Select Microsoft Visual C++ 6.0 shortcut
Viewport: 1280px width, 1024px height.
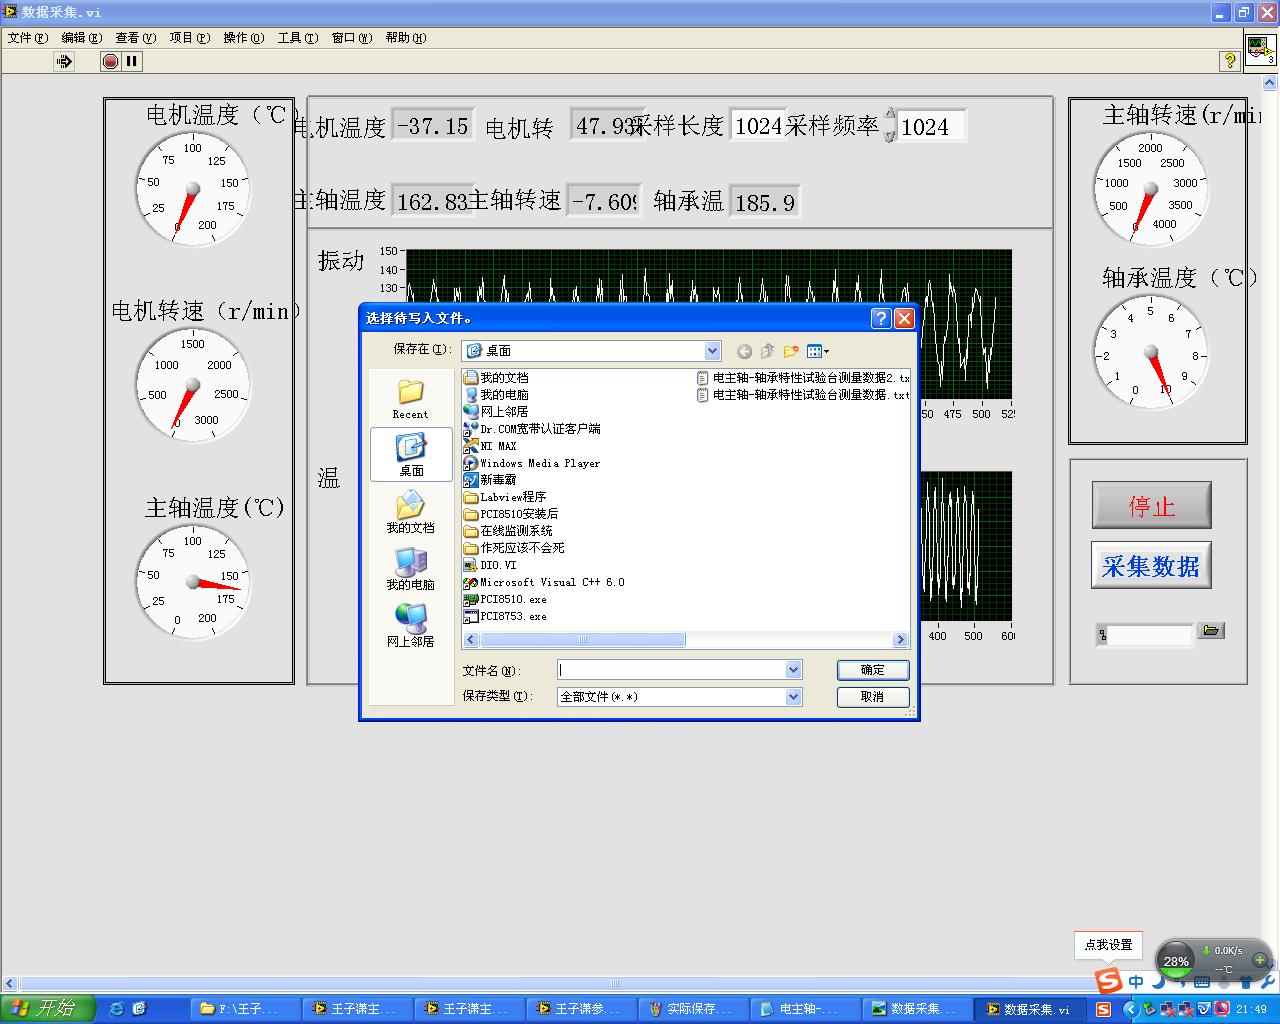pyautogui.click(x=544, y=582)
